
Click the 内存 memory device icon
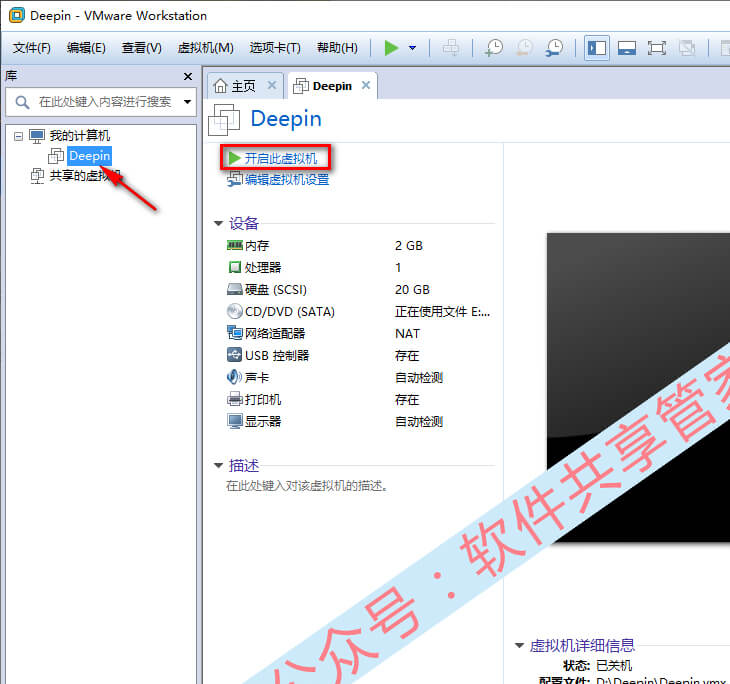(x=235, y=245)
